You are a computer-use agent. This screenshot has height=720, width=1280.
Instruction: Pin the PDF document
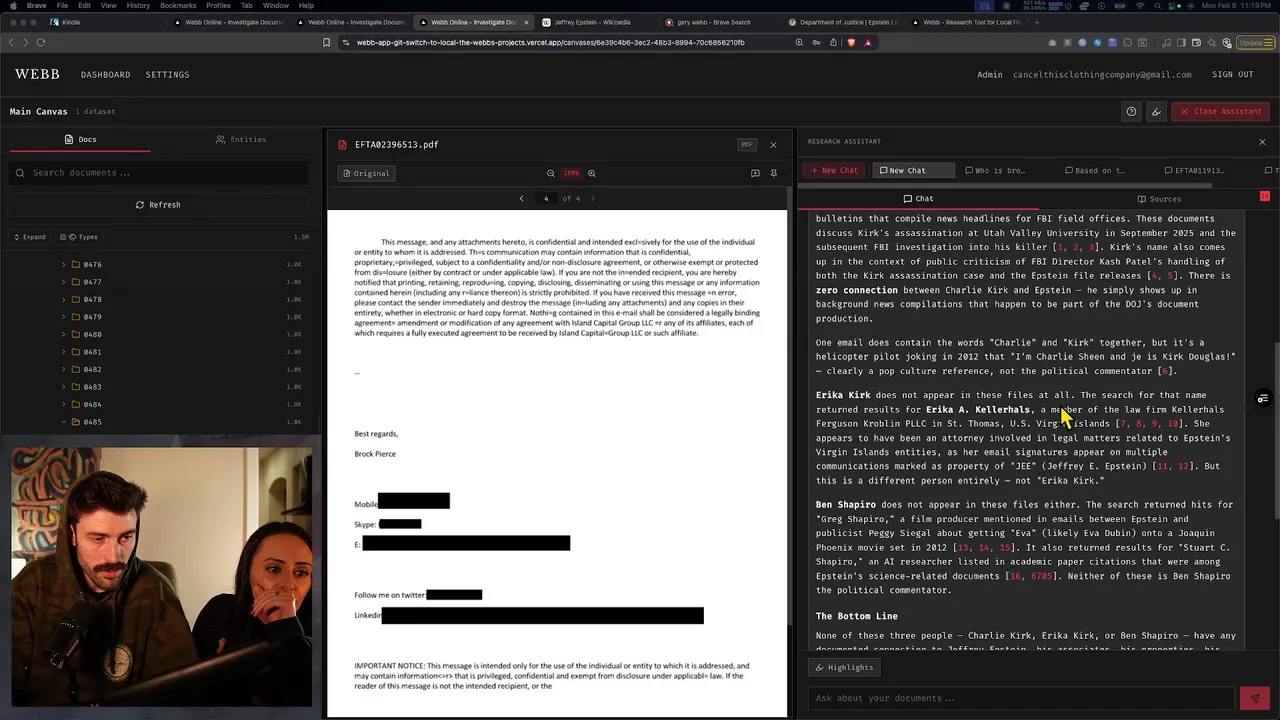click(774, 173)
